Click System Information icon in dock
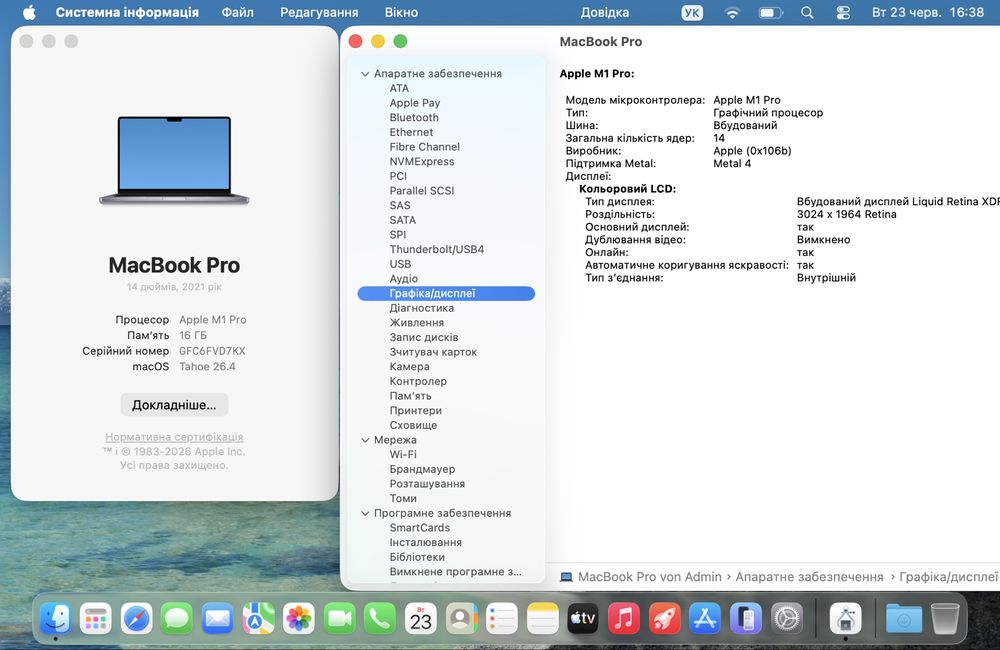The width and height of the screenshot is (1000, 650). [x=846, y=618]
